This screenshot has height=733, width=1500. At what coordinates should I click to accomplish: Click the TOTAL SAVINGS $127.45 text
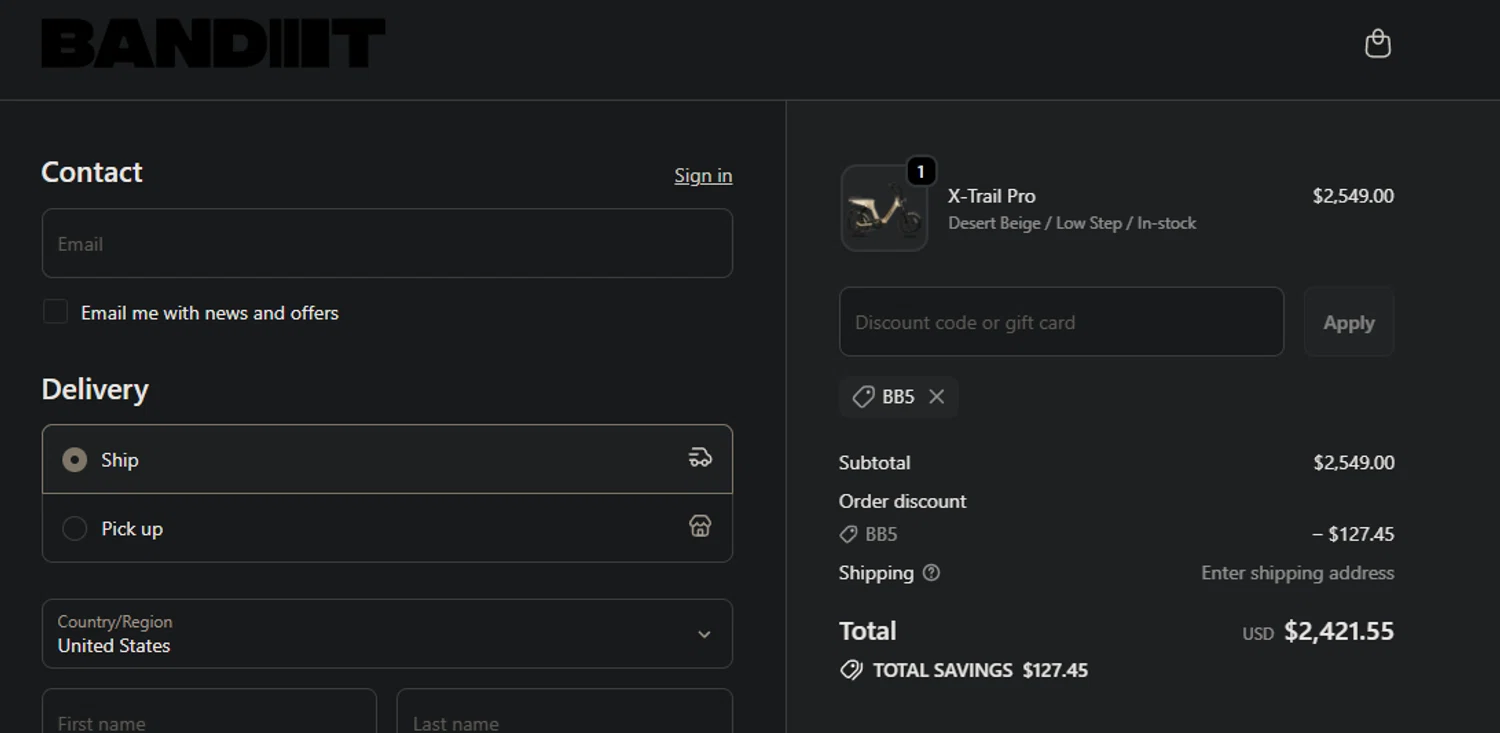point(980,670)
